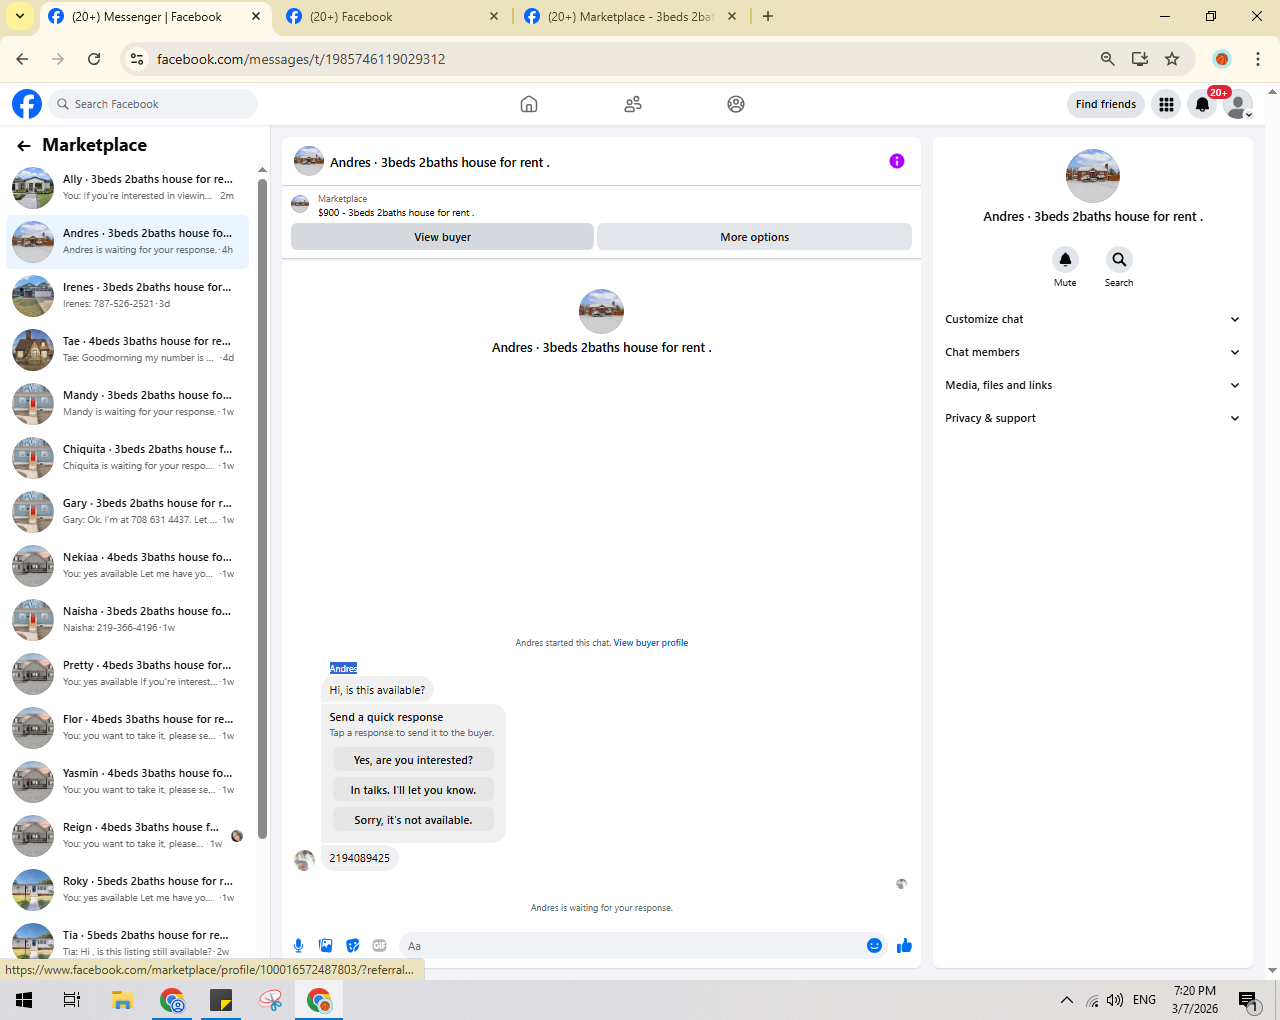Click the Search Facebook field
The image size is (1280, 1020).
tap(153, 104)
